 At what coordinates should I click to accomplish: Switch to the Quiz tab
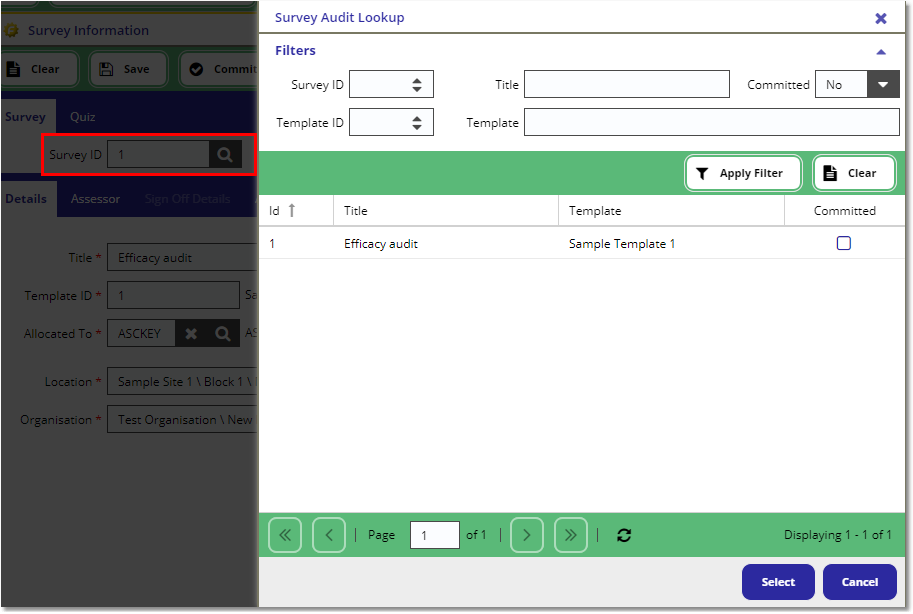[x=83, y=117]
